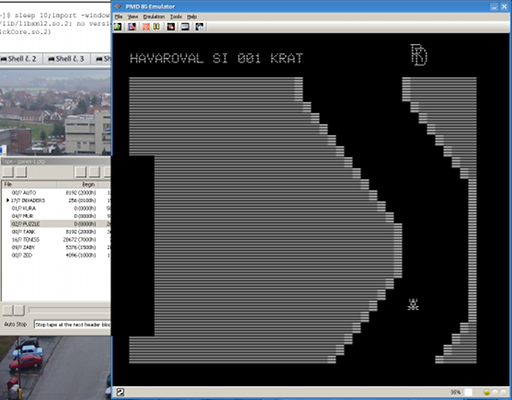
Task: Click the tape position slider in Tape window
Action: tap(69, 310)
